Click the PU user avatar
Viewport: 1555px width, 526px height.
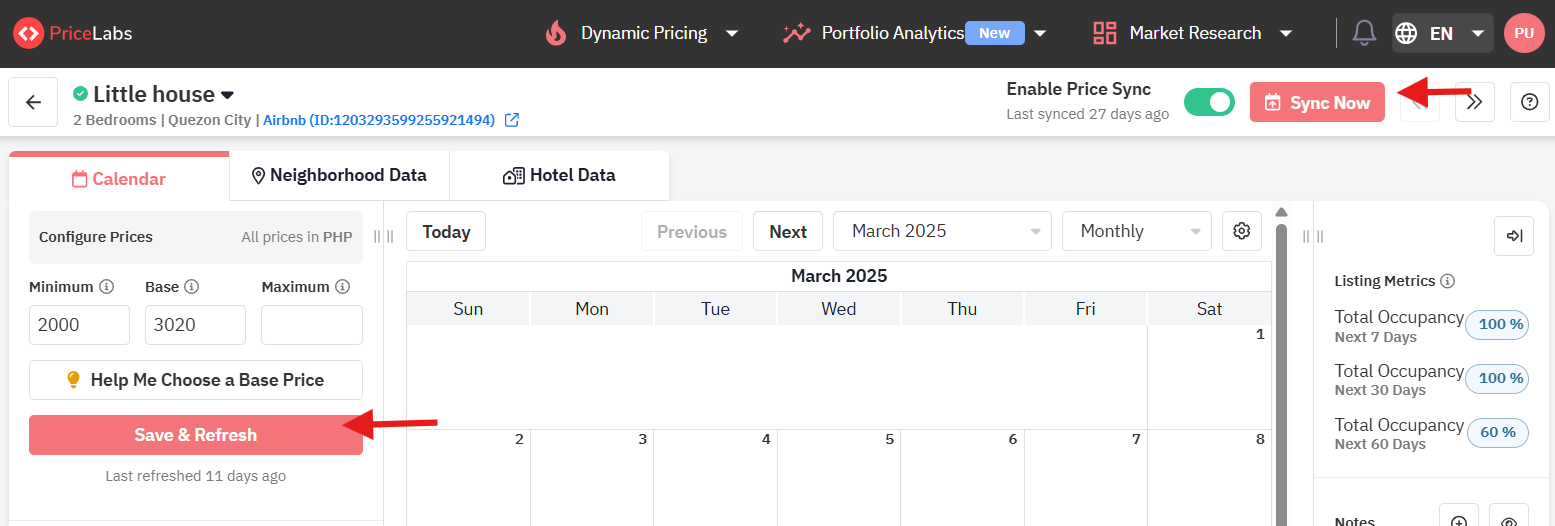tap(1524, 33)
